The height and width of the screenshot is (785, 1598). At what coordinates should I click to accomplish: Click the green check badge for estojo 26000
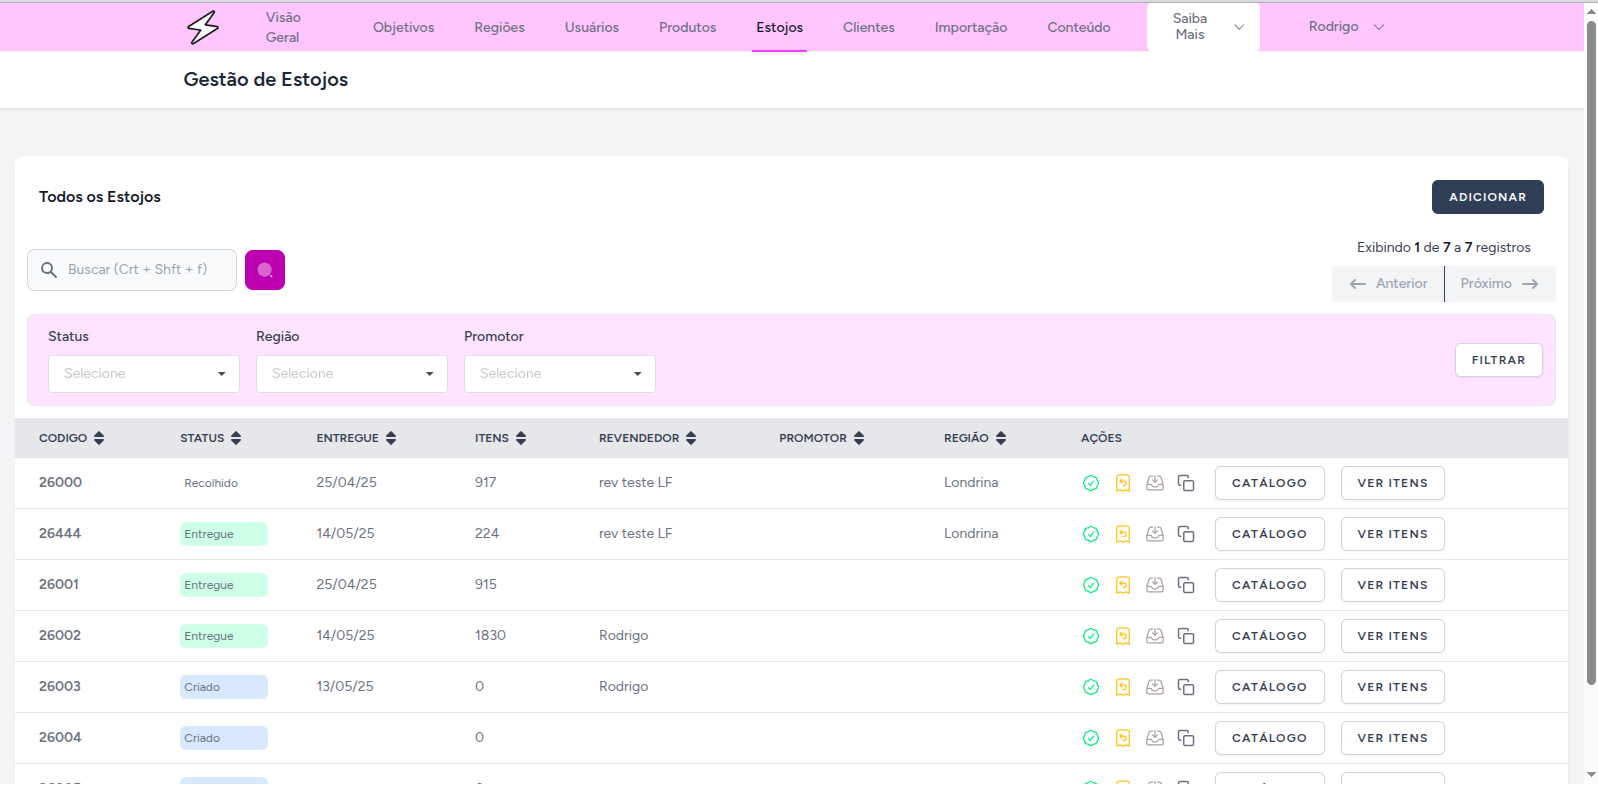click(x=1091, y=483)
